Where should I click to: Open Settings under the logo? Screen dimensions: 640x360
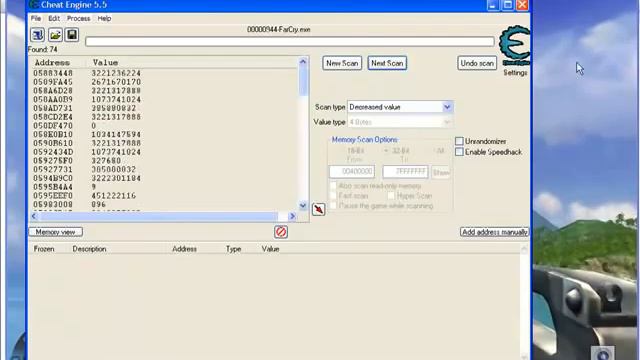pos(515,73)
